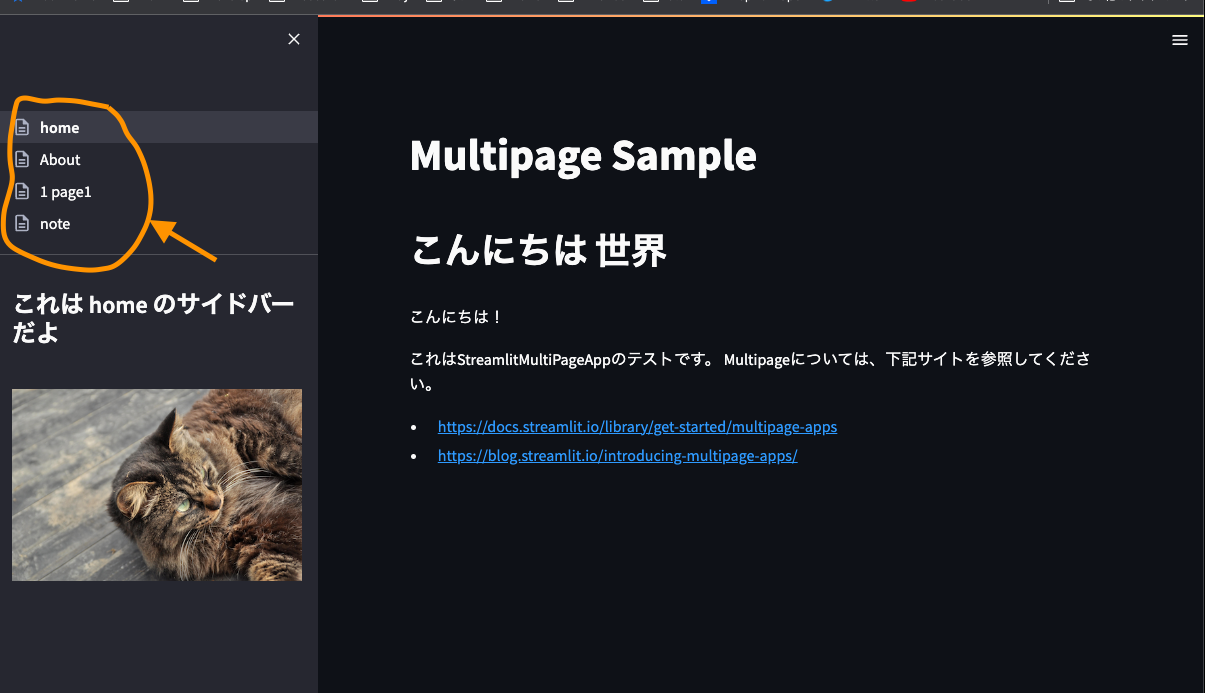Screen dimensions: 1205x693
Task: Open the "1 page1" entry
Action: pyautogui.click(x=66, y=191)
